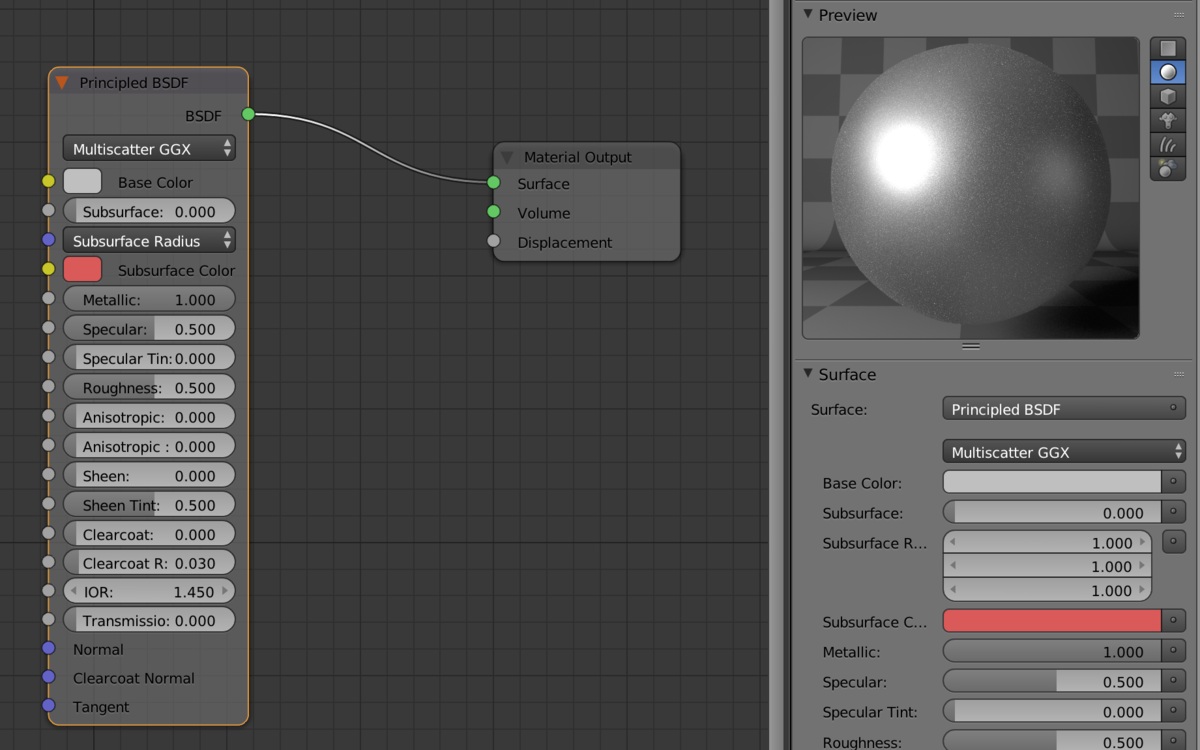Click link dot next to panel Metallic
The image size is (1200, 750).
(1174, 651)
